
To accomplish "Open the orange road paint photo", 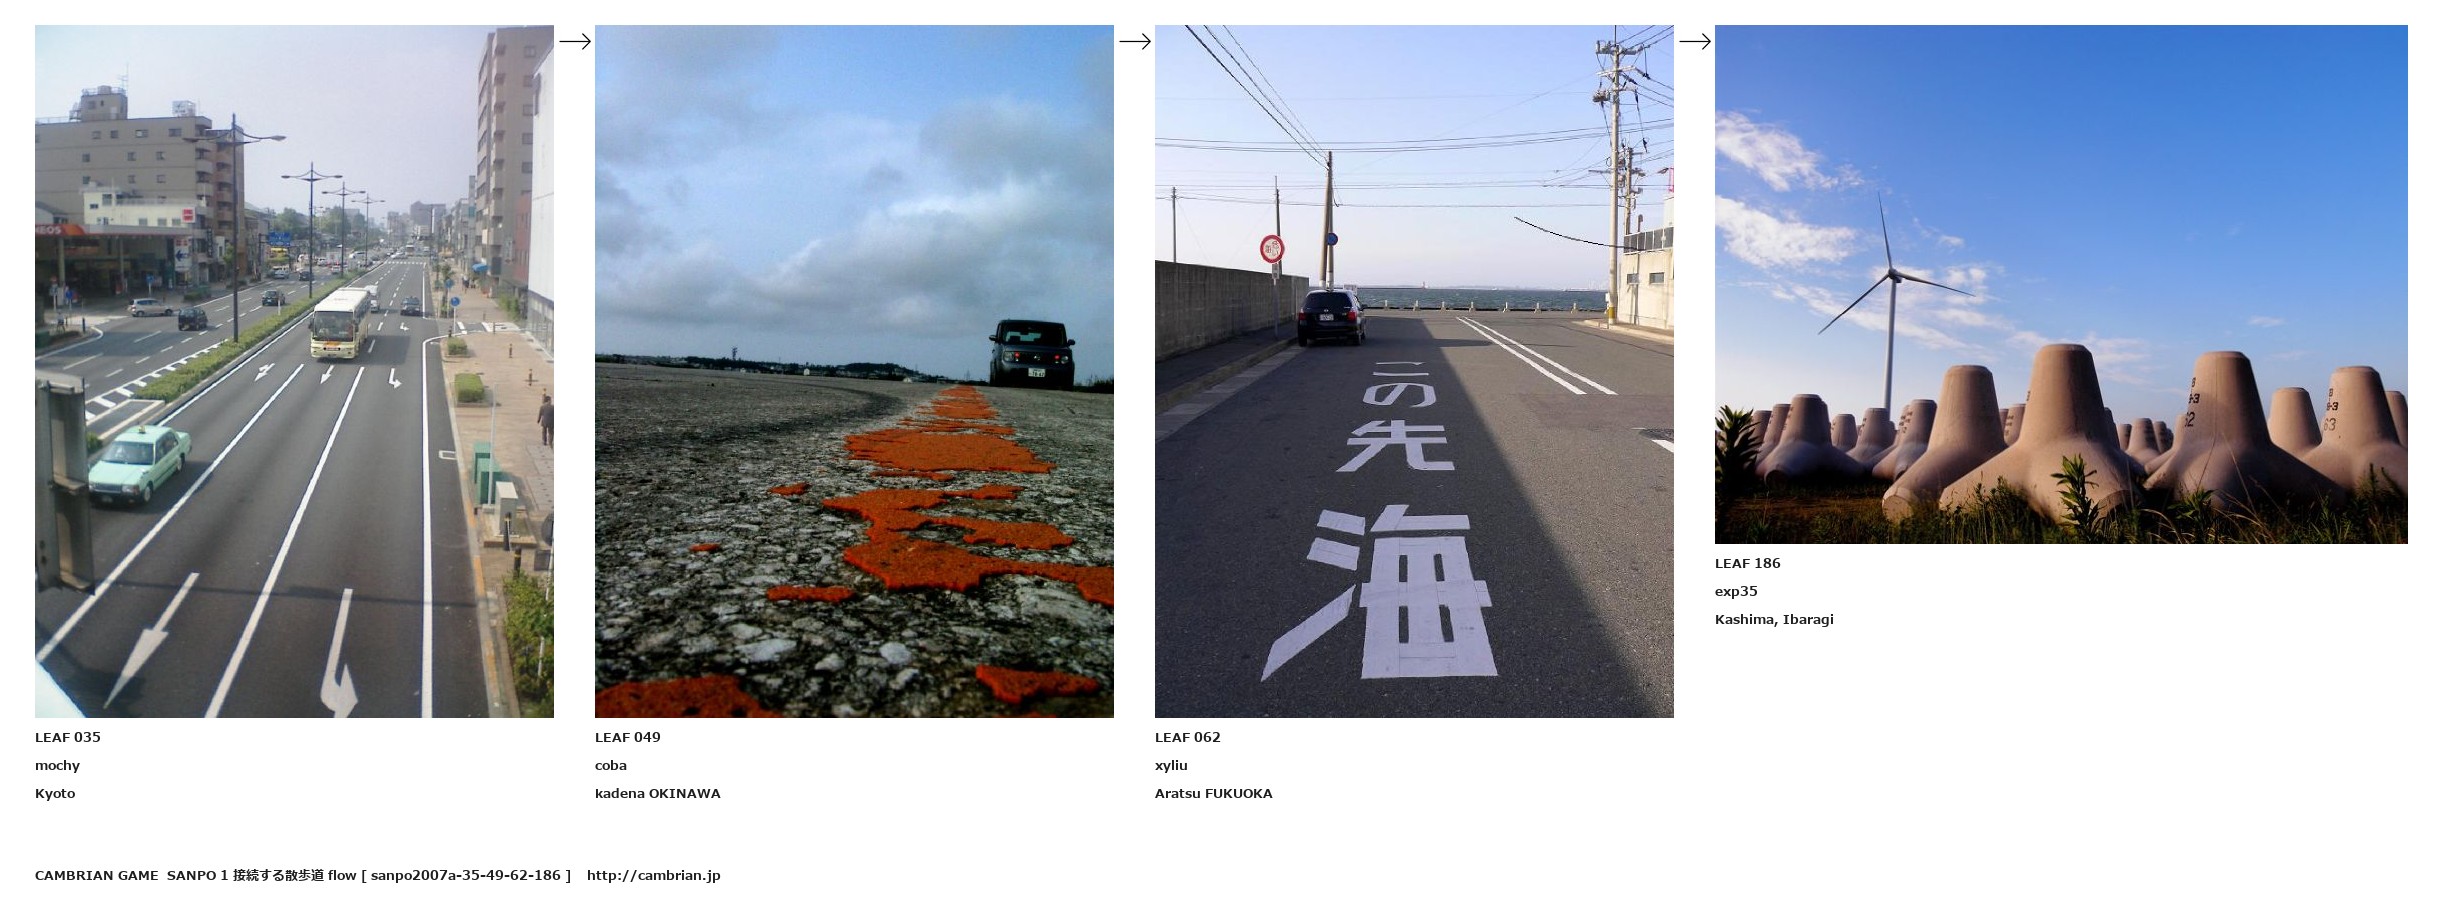I will point(854,371).
